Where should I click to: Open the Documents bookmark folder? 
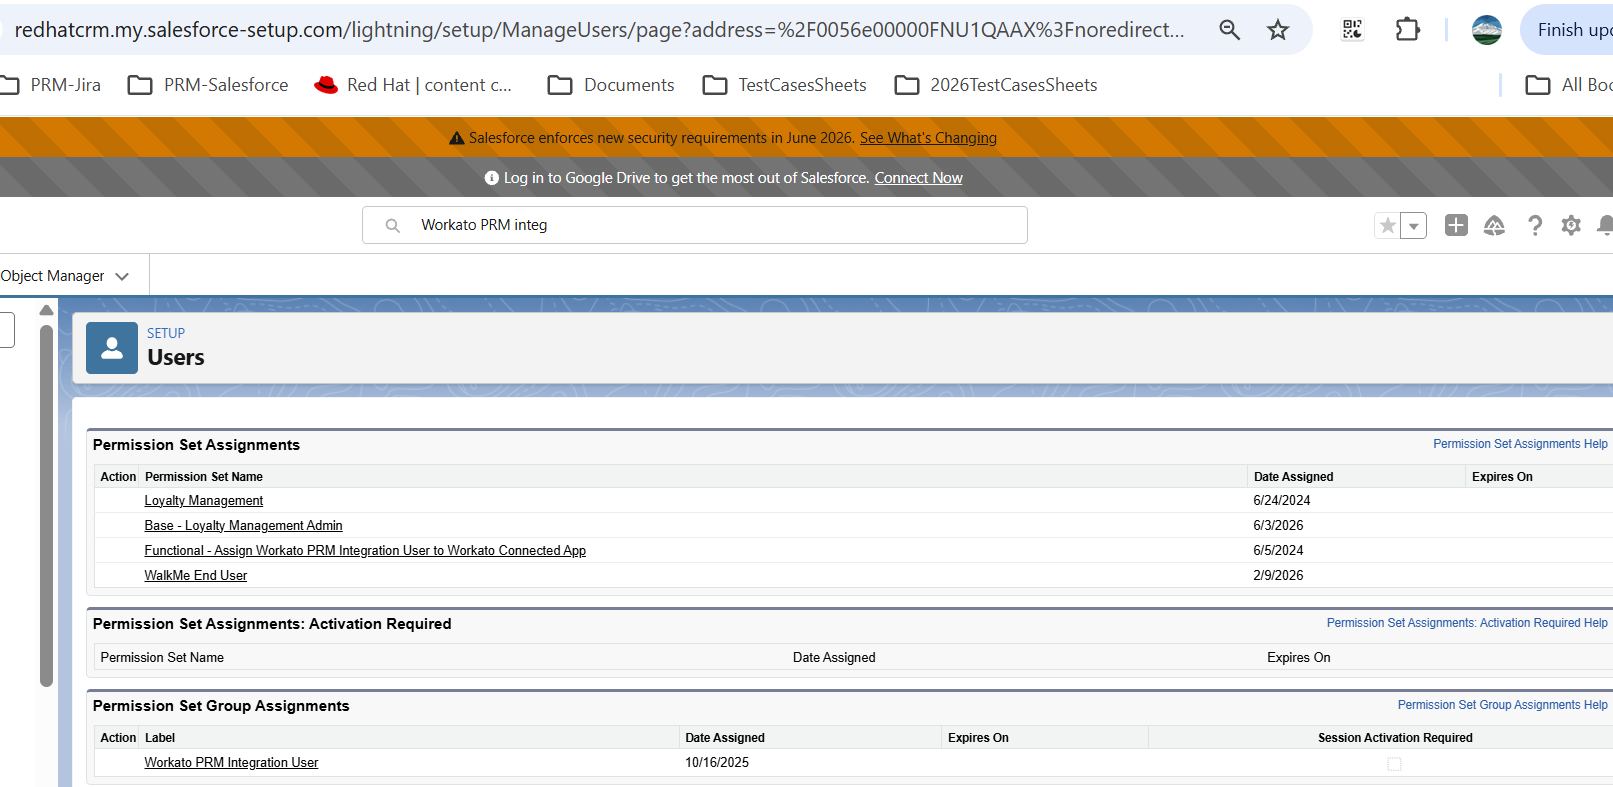(611, 85)
